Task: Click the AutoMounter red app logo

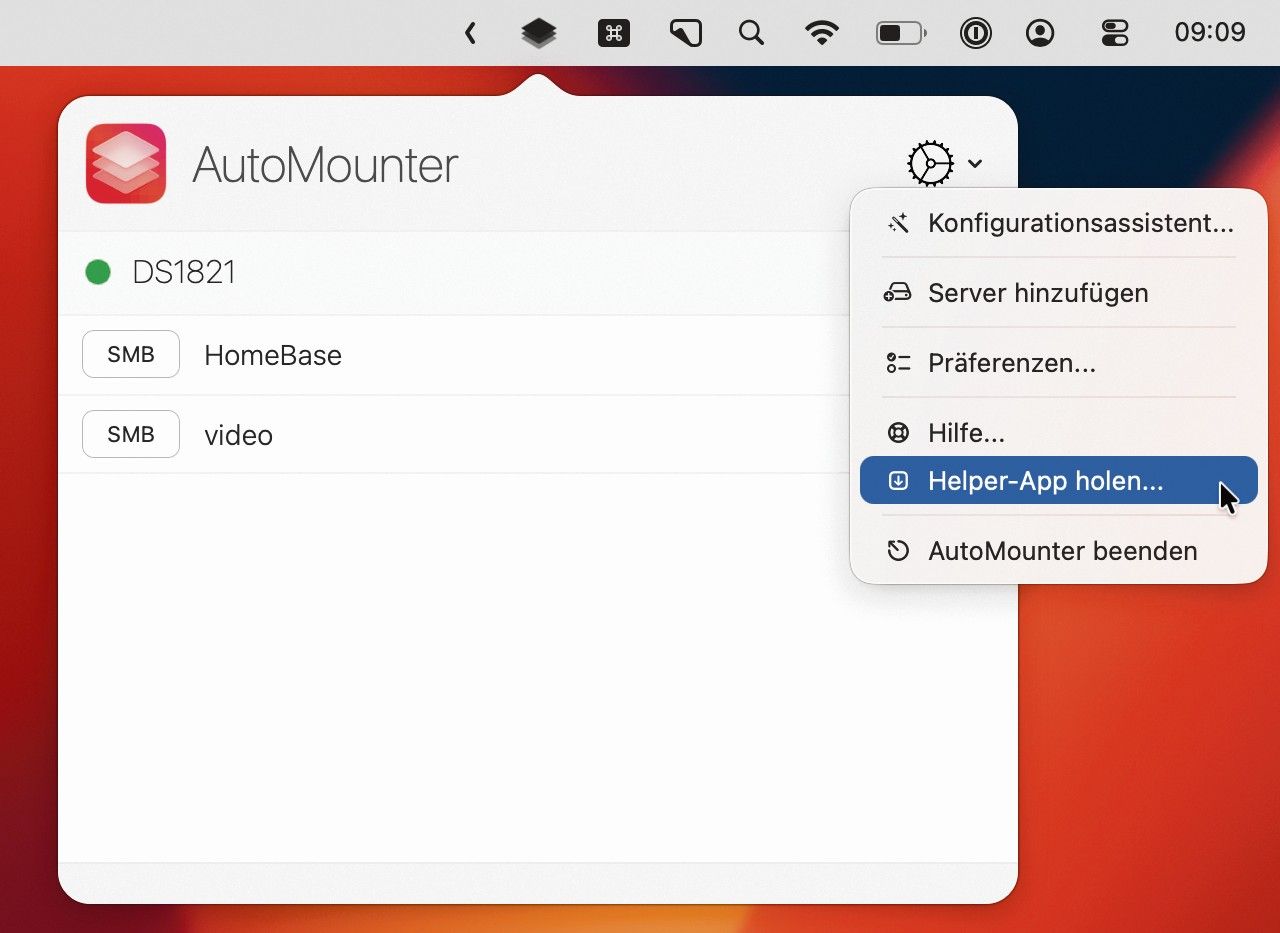Action: [x=126, y=163]
